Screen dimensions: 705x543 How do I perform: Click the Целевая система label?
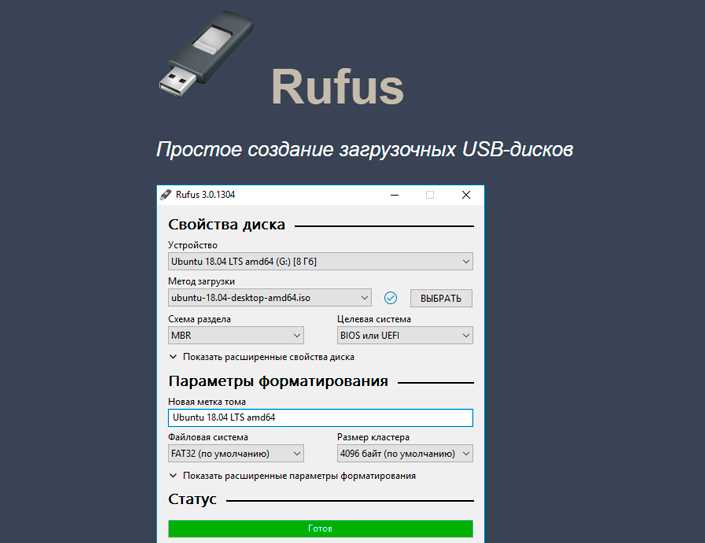click(374, 319)
